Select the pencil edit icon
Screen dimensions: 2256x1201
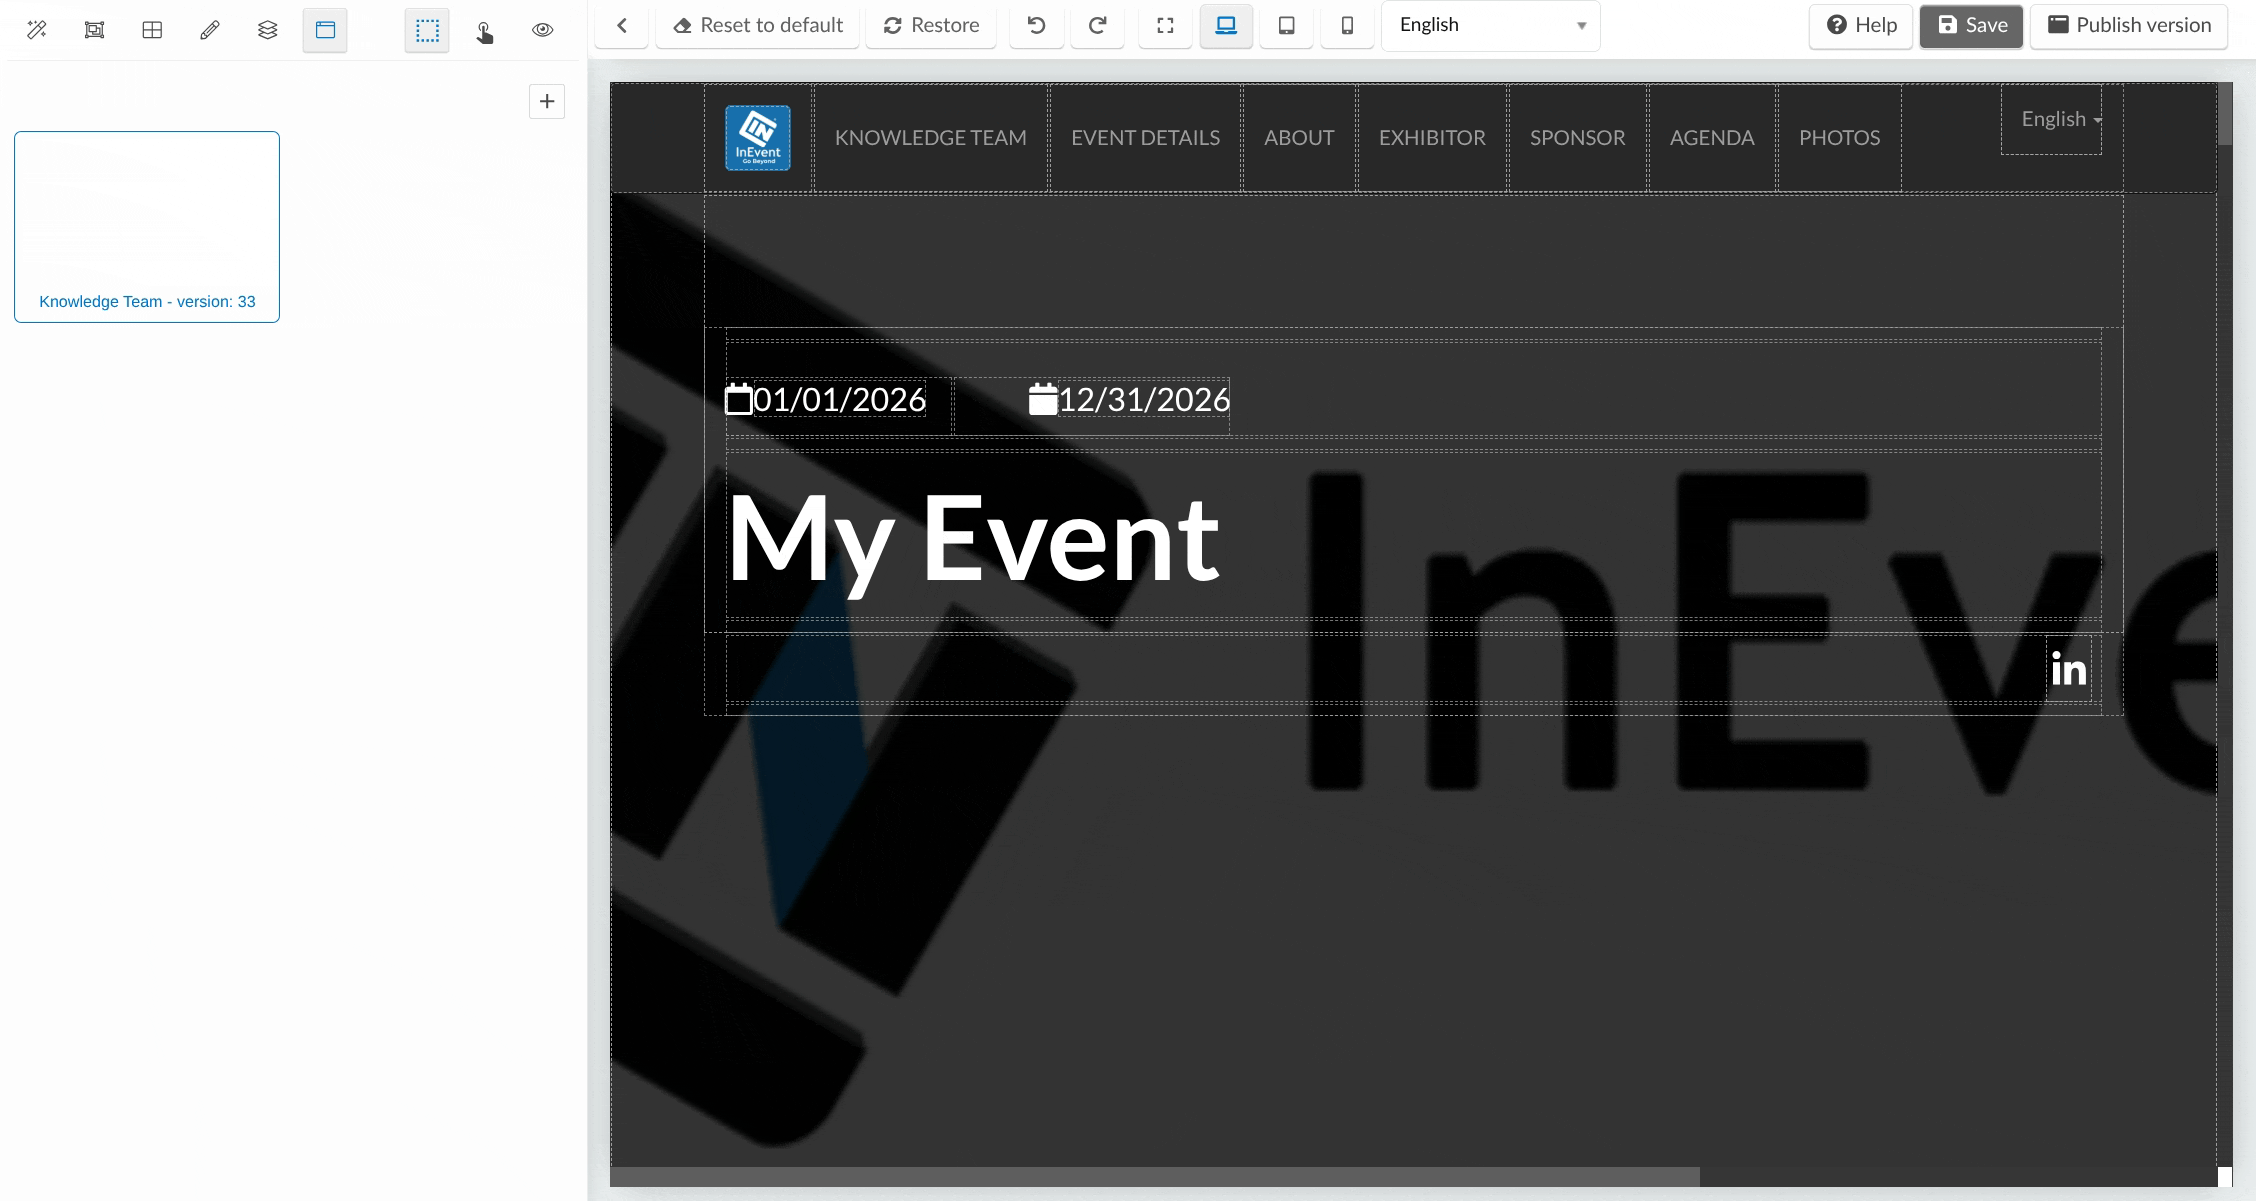pyautogui.click(x=210, y=30)
